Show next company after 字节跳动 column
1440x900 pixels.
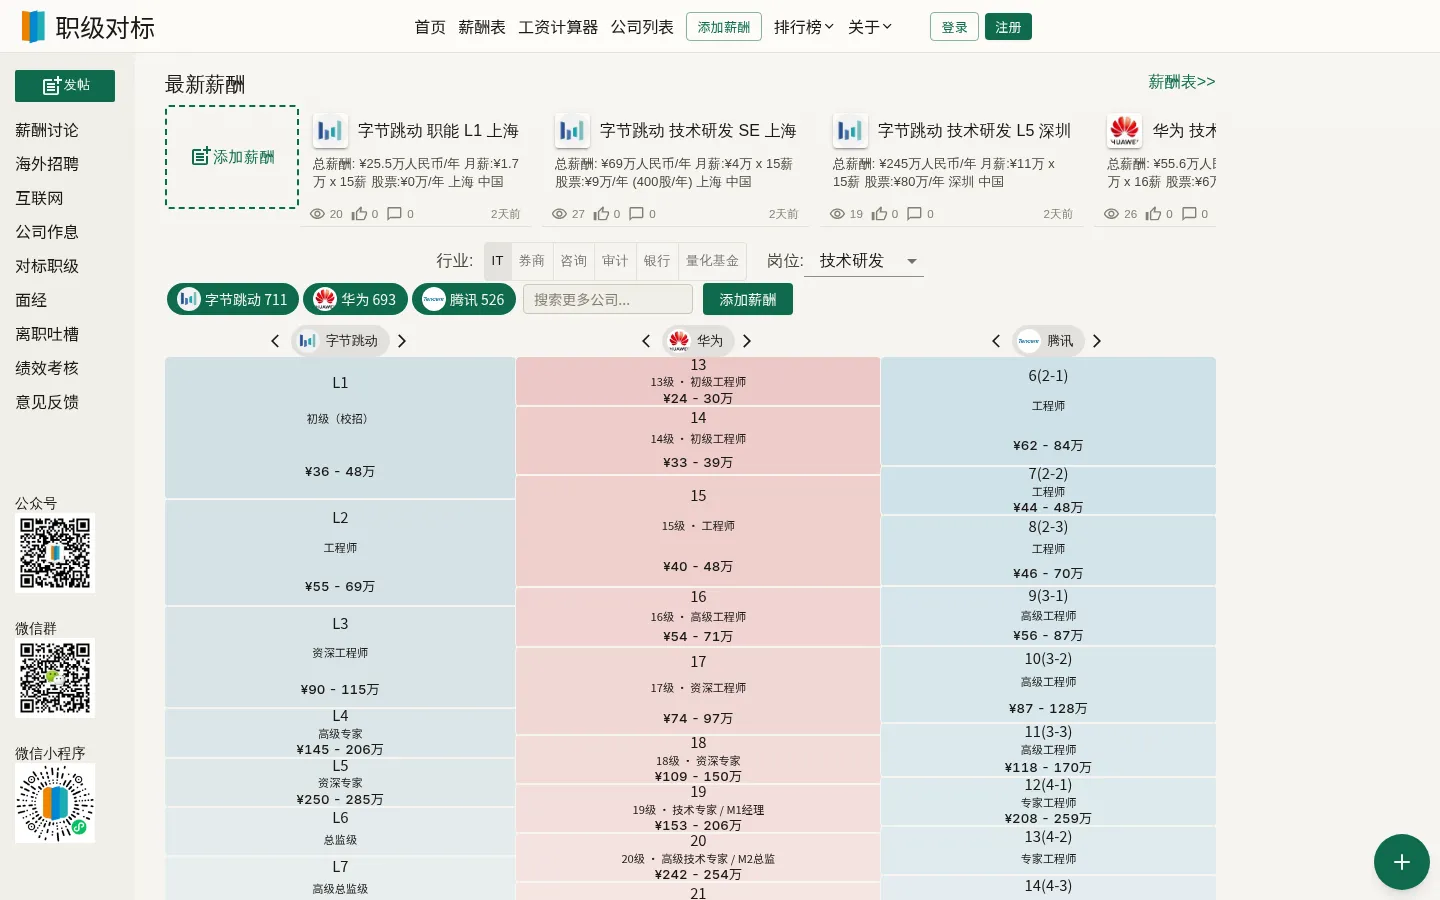click(x=402, y=341)
